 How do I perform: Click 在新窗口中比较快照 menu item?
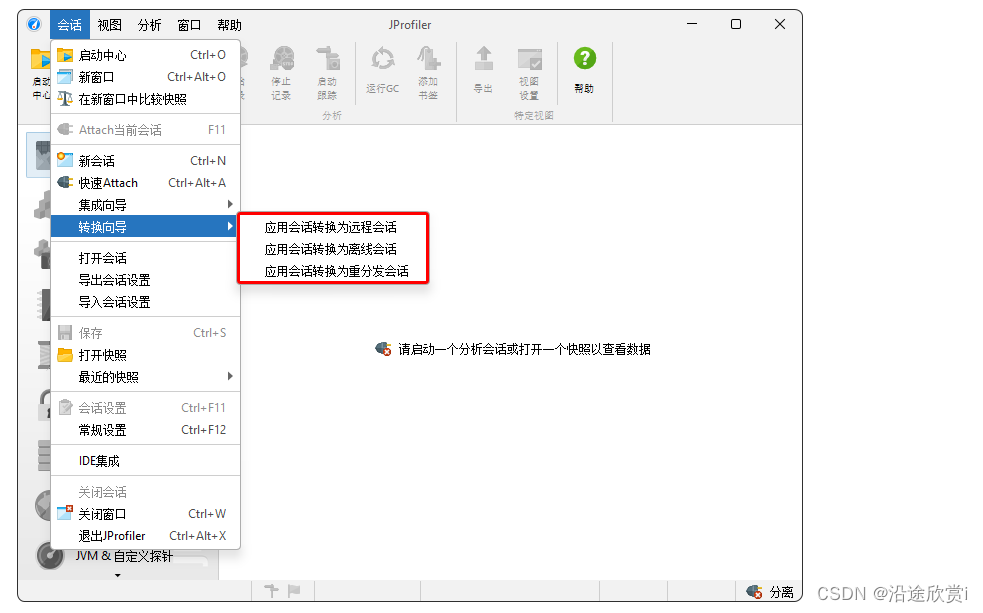[145, 99]
